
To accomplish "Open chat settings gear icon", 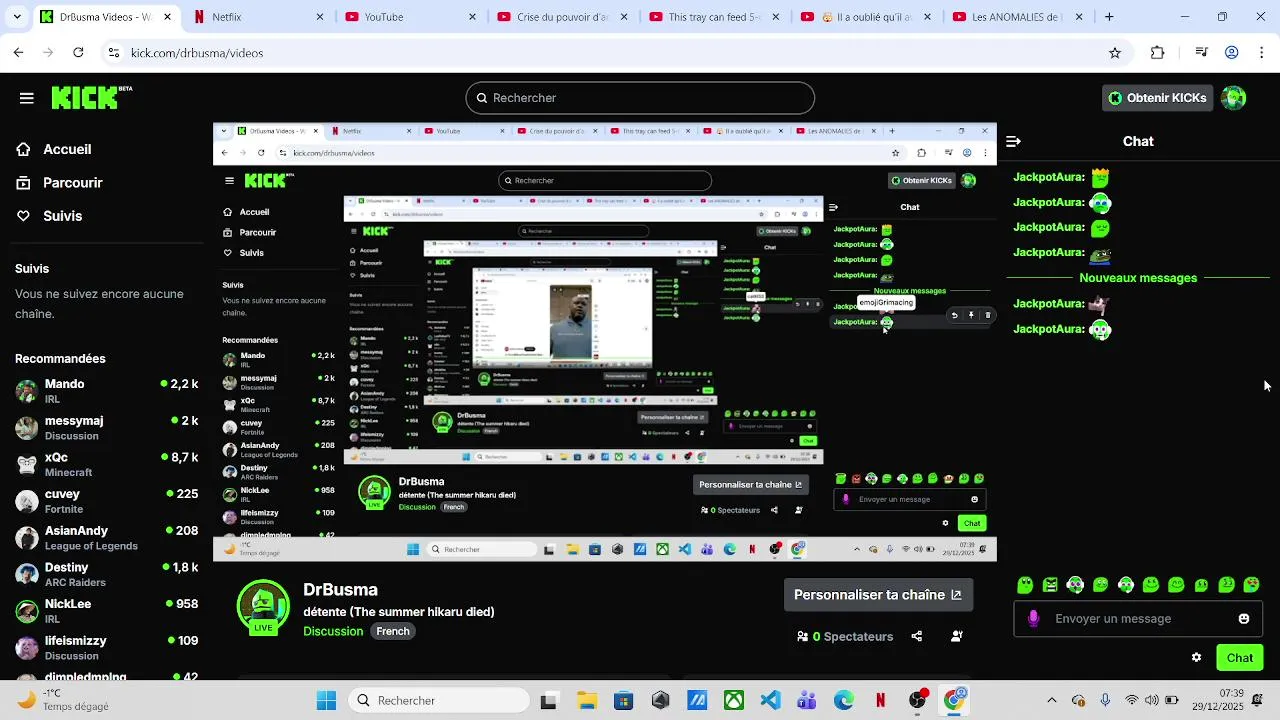I will (x=1196, y=658).
